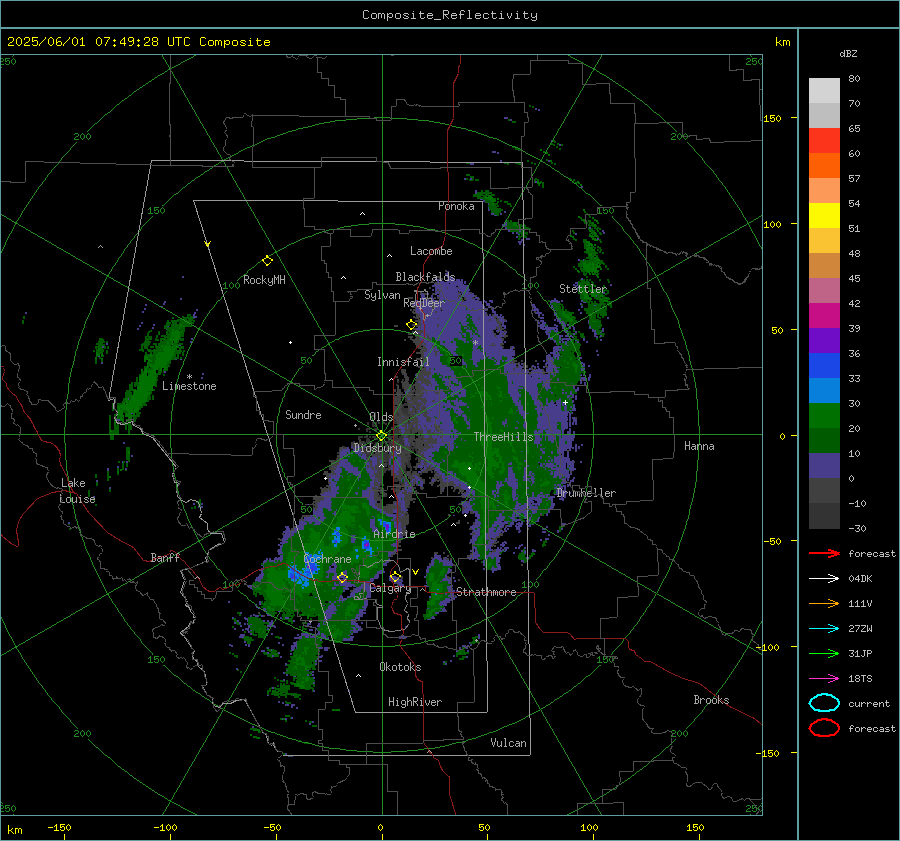
Task: Click the Limestone label
Action: click(189, 386)
